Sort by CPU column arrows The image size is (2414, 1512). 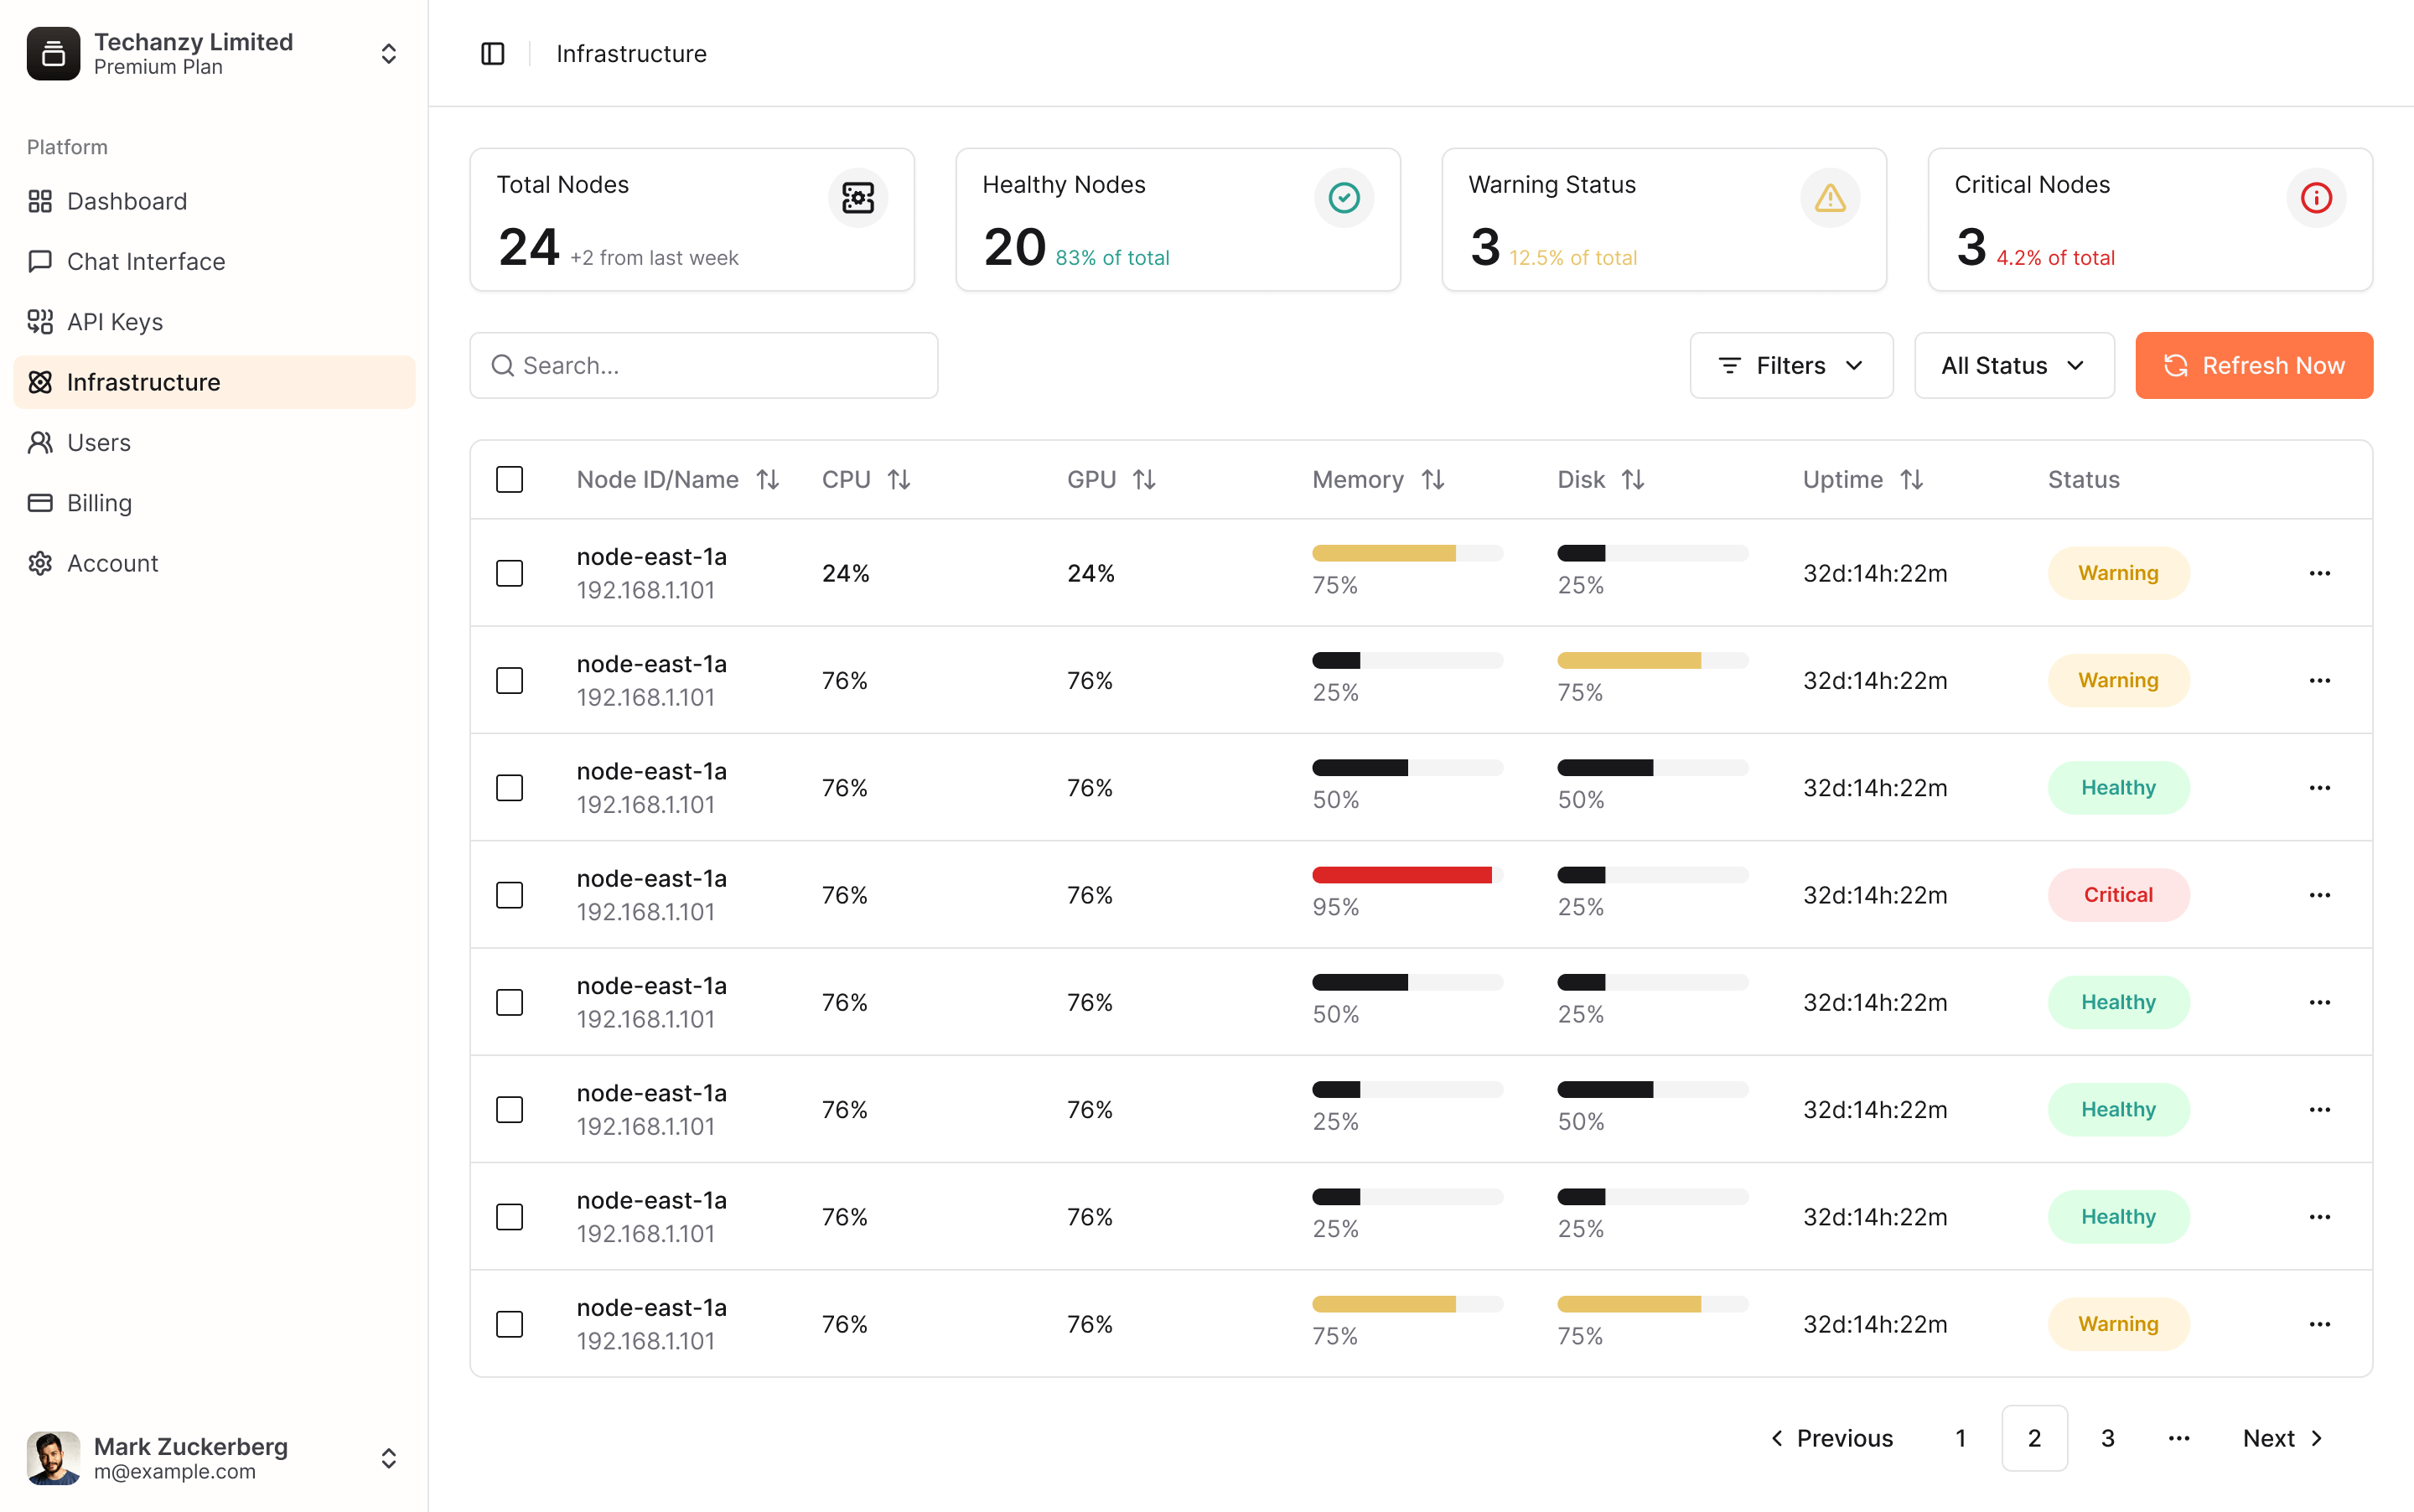point(899,480)
